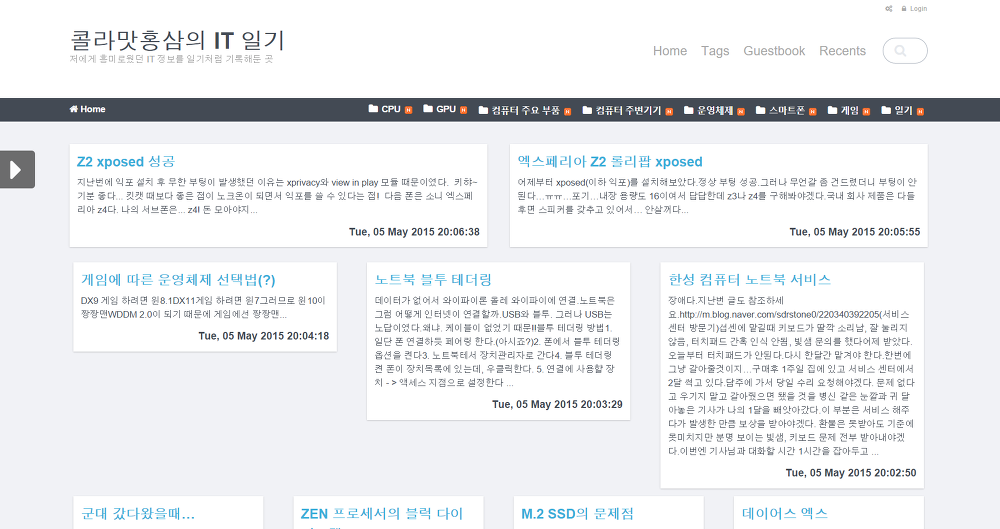Open the 노트북 블투 테더링 post

433,279
